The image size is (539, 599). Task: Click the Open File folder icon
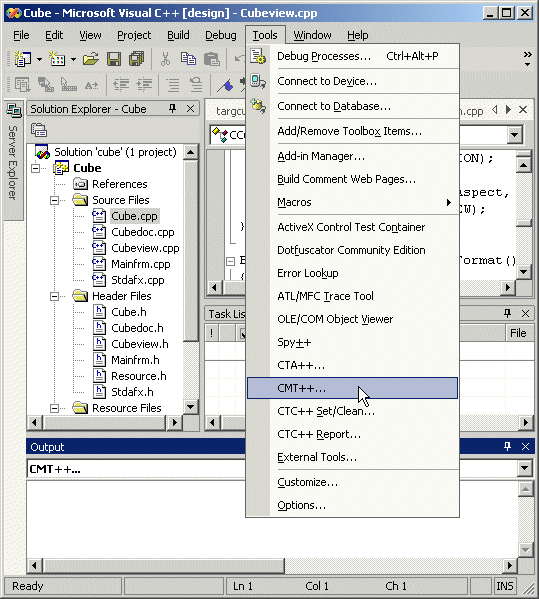pos(91,59)
